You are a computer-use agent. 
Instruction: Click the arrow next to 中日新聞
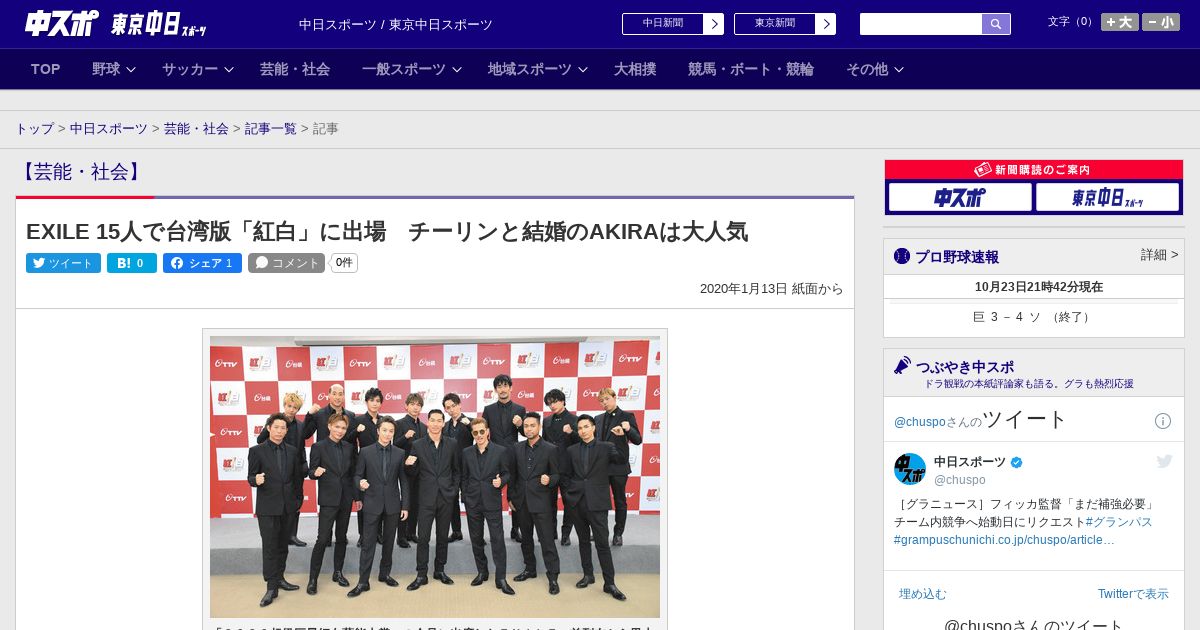coord(714,24)
